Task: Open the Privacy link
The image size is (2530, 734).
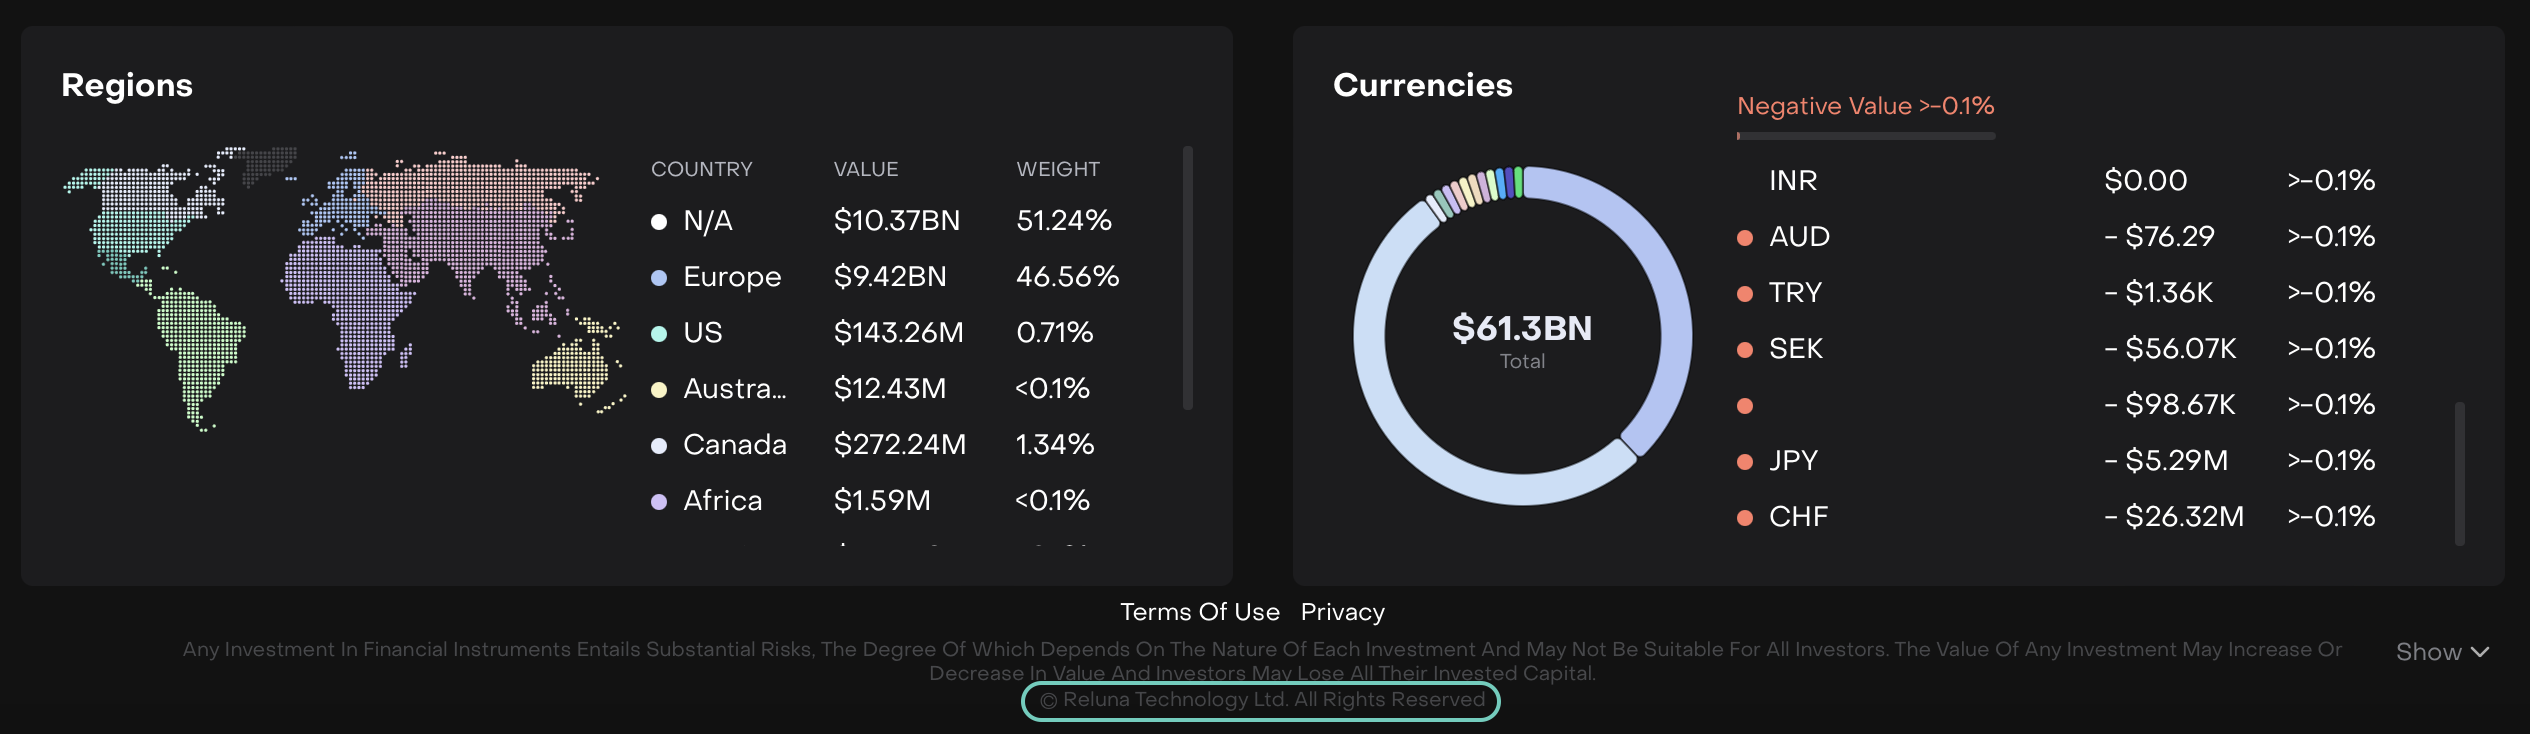Action: coord(1342,612)
